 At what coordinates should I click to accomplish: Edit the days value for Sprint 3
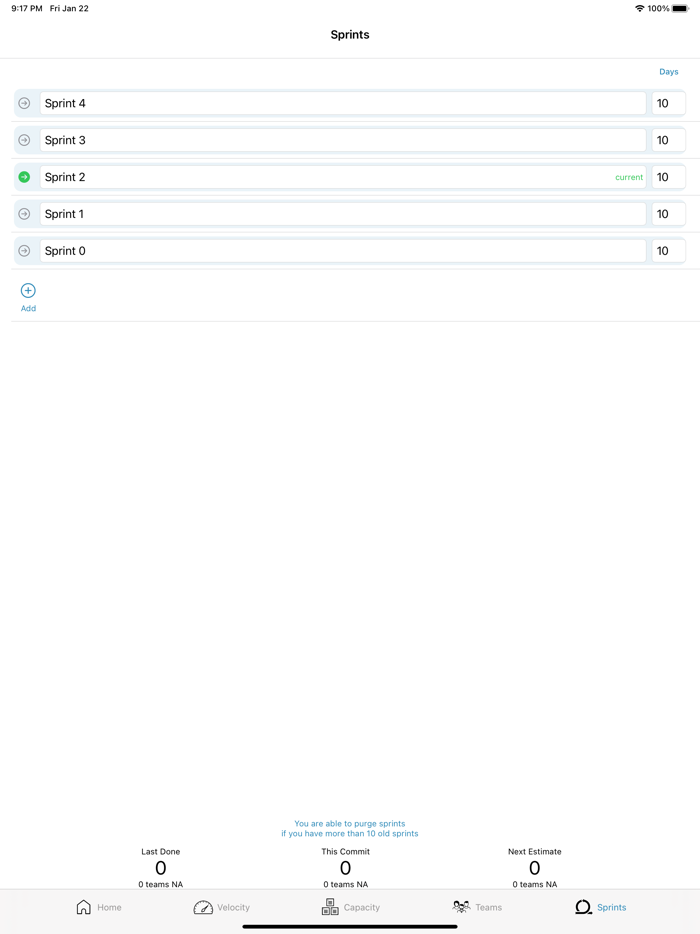[667, 140]
